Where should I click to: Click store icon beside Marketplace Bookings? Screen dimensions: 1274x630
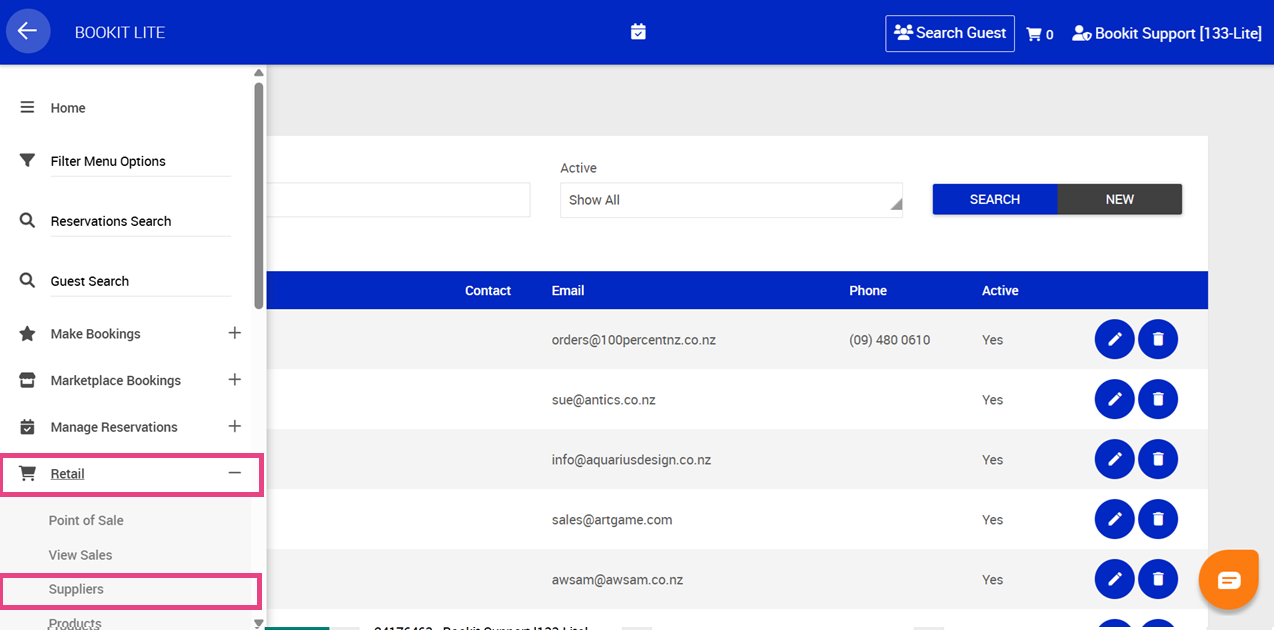[27, 380]
